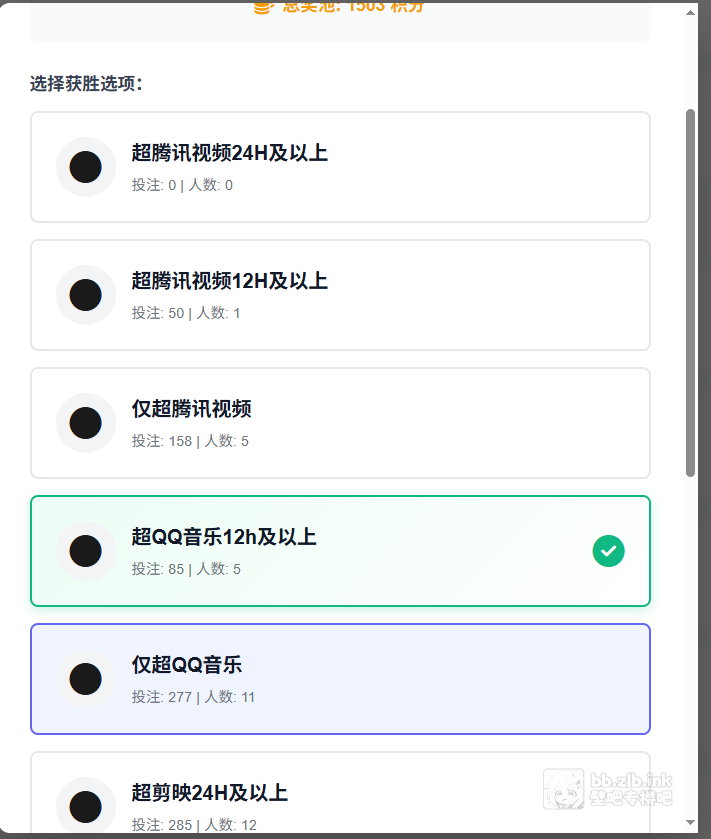Click the coin icon next to 总奖池
The width and height of the screenshot is (711, 839).
pos(262,6)
